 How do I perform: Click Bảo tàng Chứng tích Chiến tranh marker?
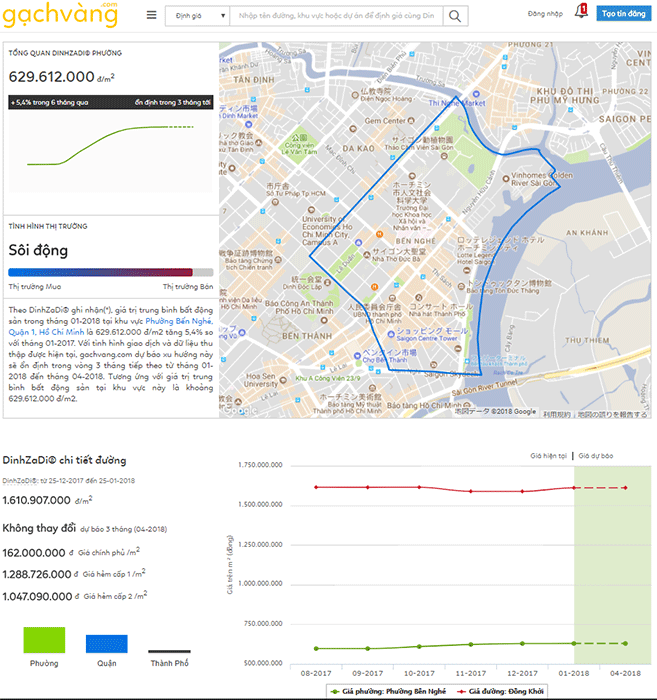tap(279, 259)
